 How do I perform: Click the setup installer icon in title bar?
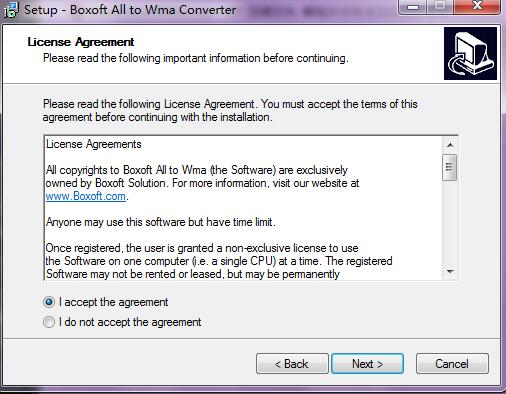point(11,9)
